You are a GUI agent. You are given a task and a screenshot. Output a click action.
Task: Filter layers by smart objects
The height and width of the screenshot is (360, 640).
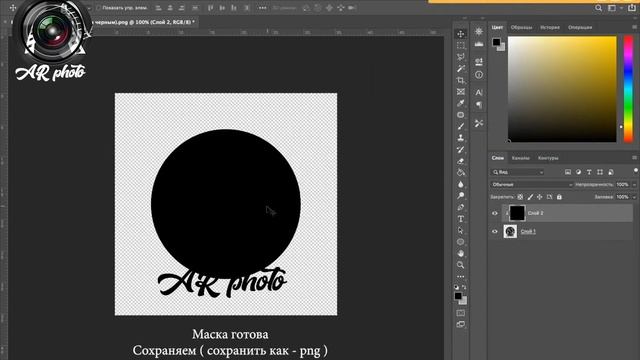(611, 172)
